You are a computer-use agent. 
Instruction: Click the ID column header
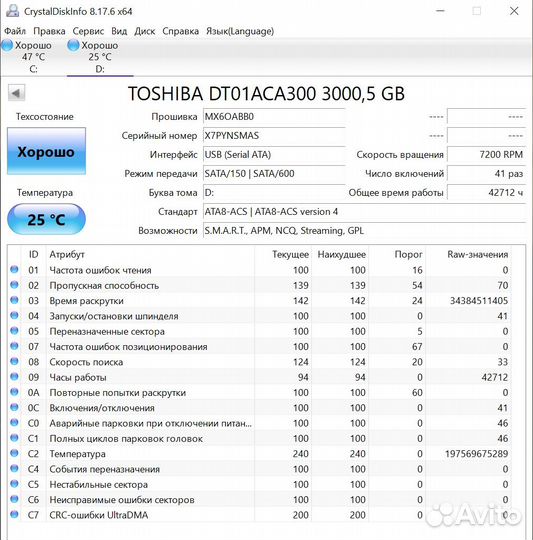[x=33, y=254]
